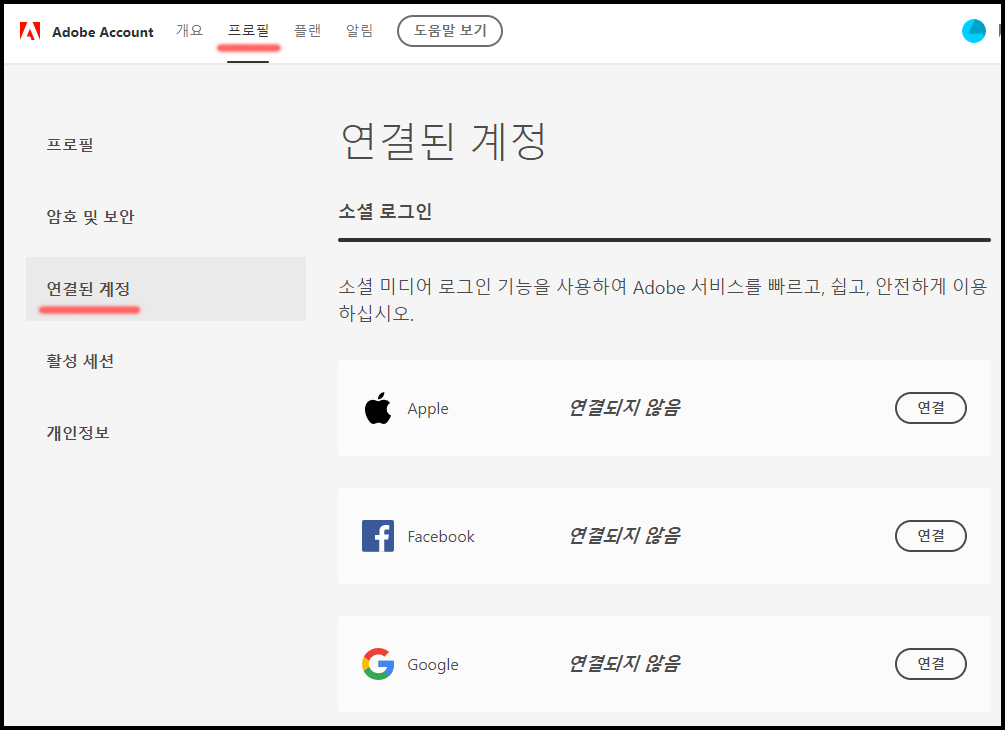
Task: Select 연결된 계정 in the sidebar
Action: pos(165,289)
